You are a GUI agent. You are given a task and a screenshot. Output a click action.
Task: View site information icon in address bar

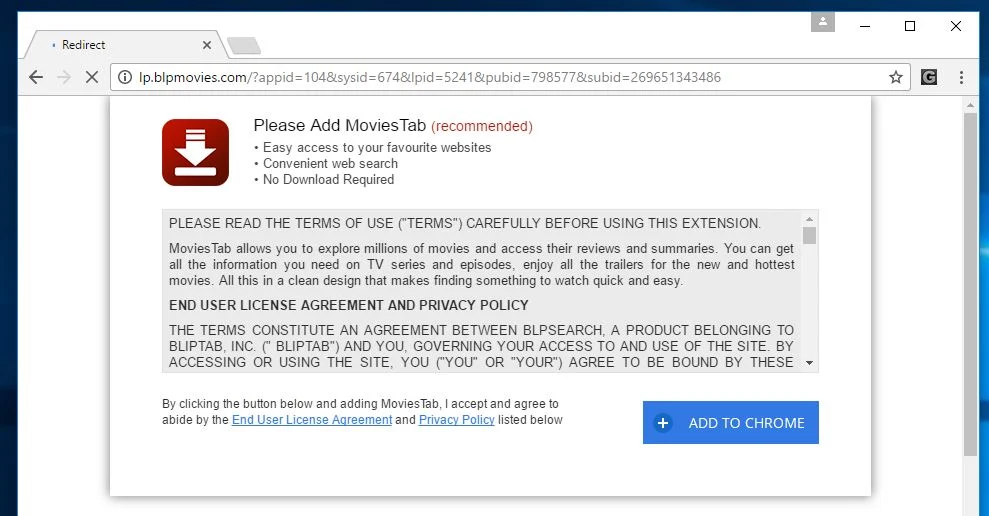pyautogui.click(x=125, y=77)
